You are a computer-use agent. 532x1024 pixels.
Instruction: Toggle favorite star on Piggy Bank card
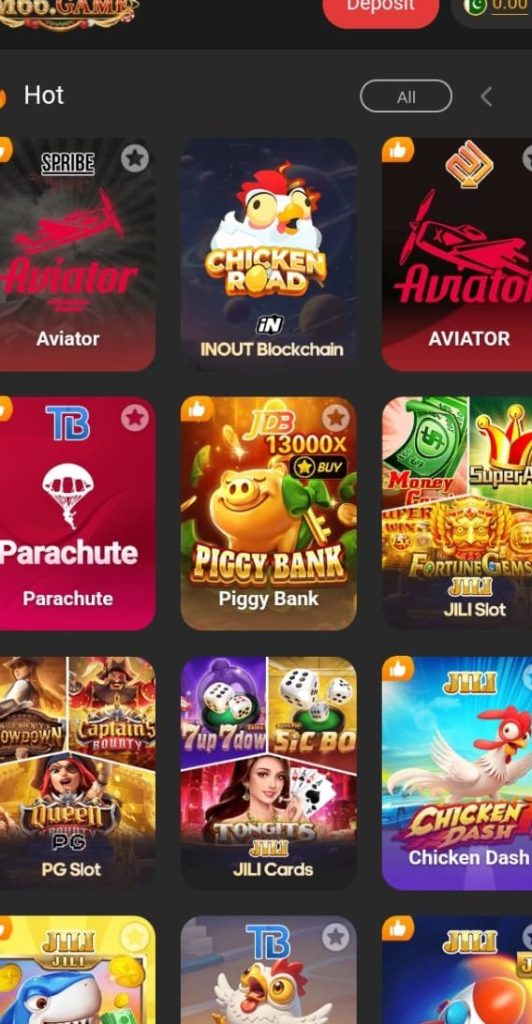[336, 417]
